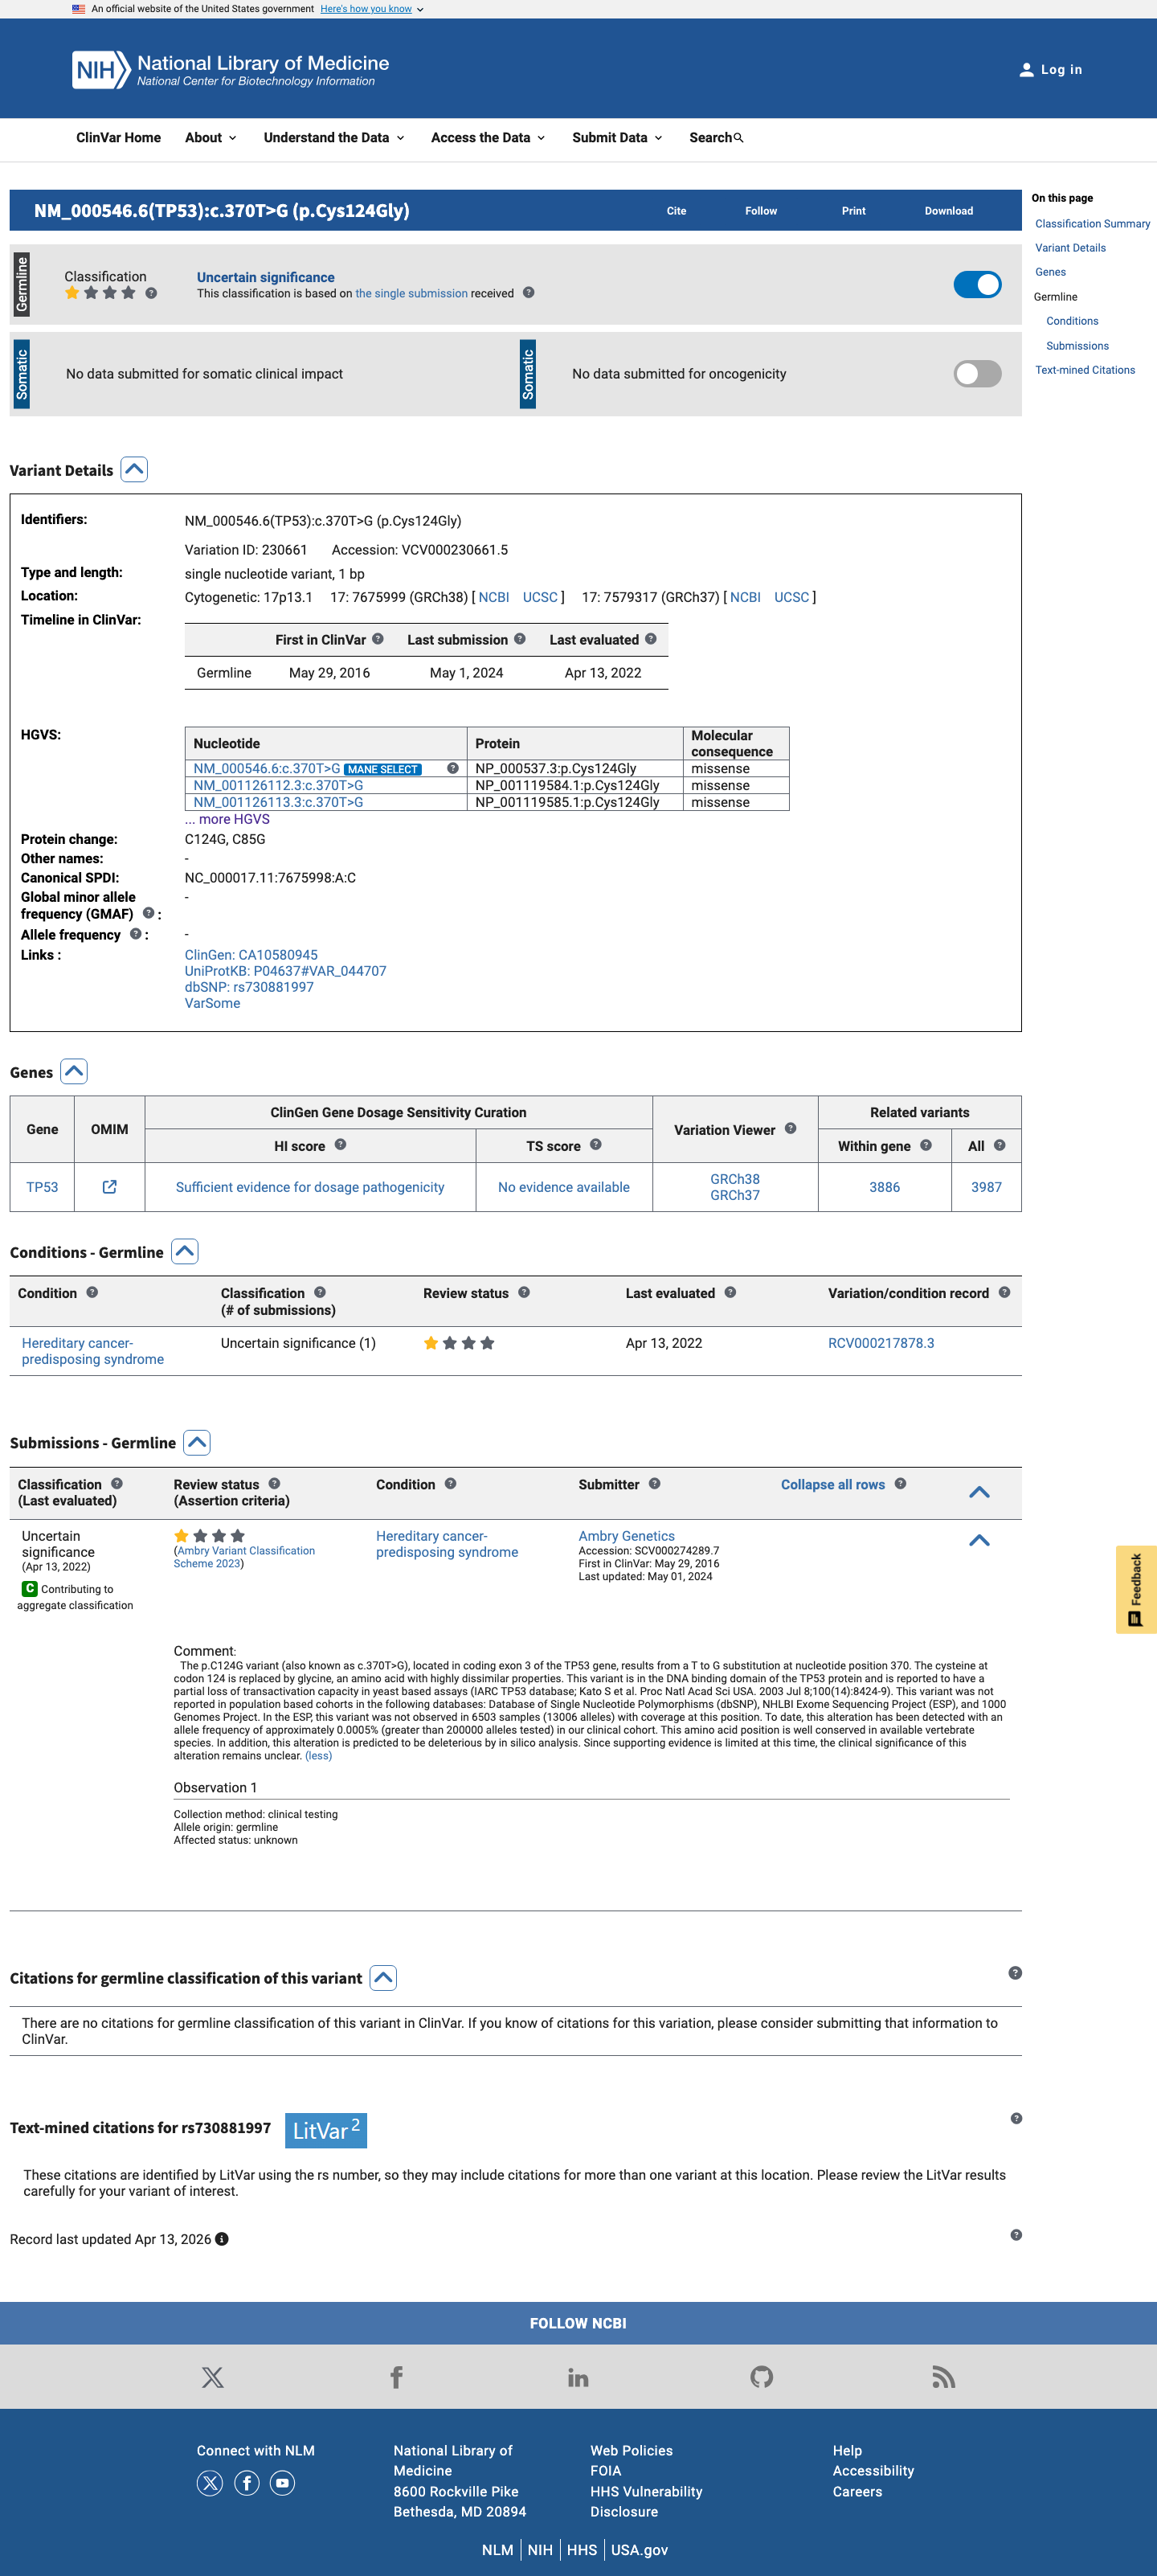Viewport: 1157px width, 2576px height.
Task: Click help icon next to Submitter column
Action: click(655, 1484)
